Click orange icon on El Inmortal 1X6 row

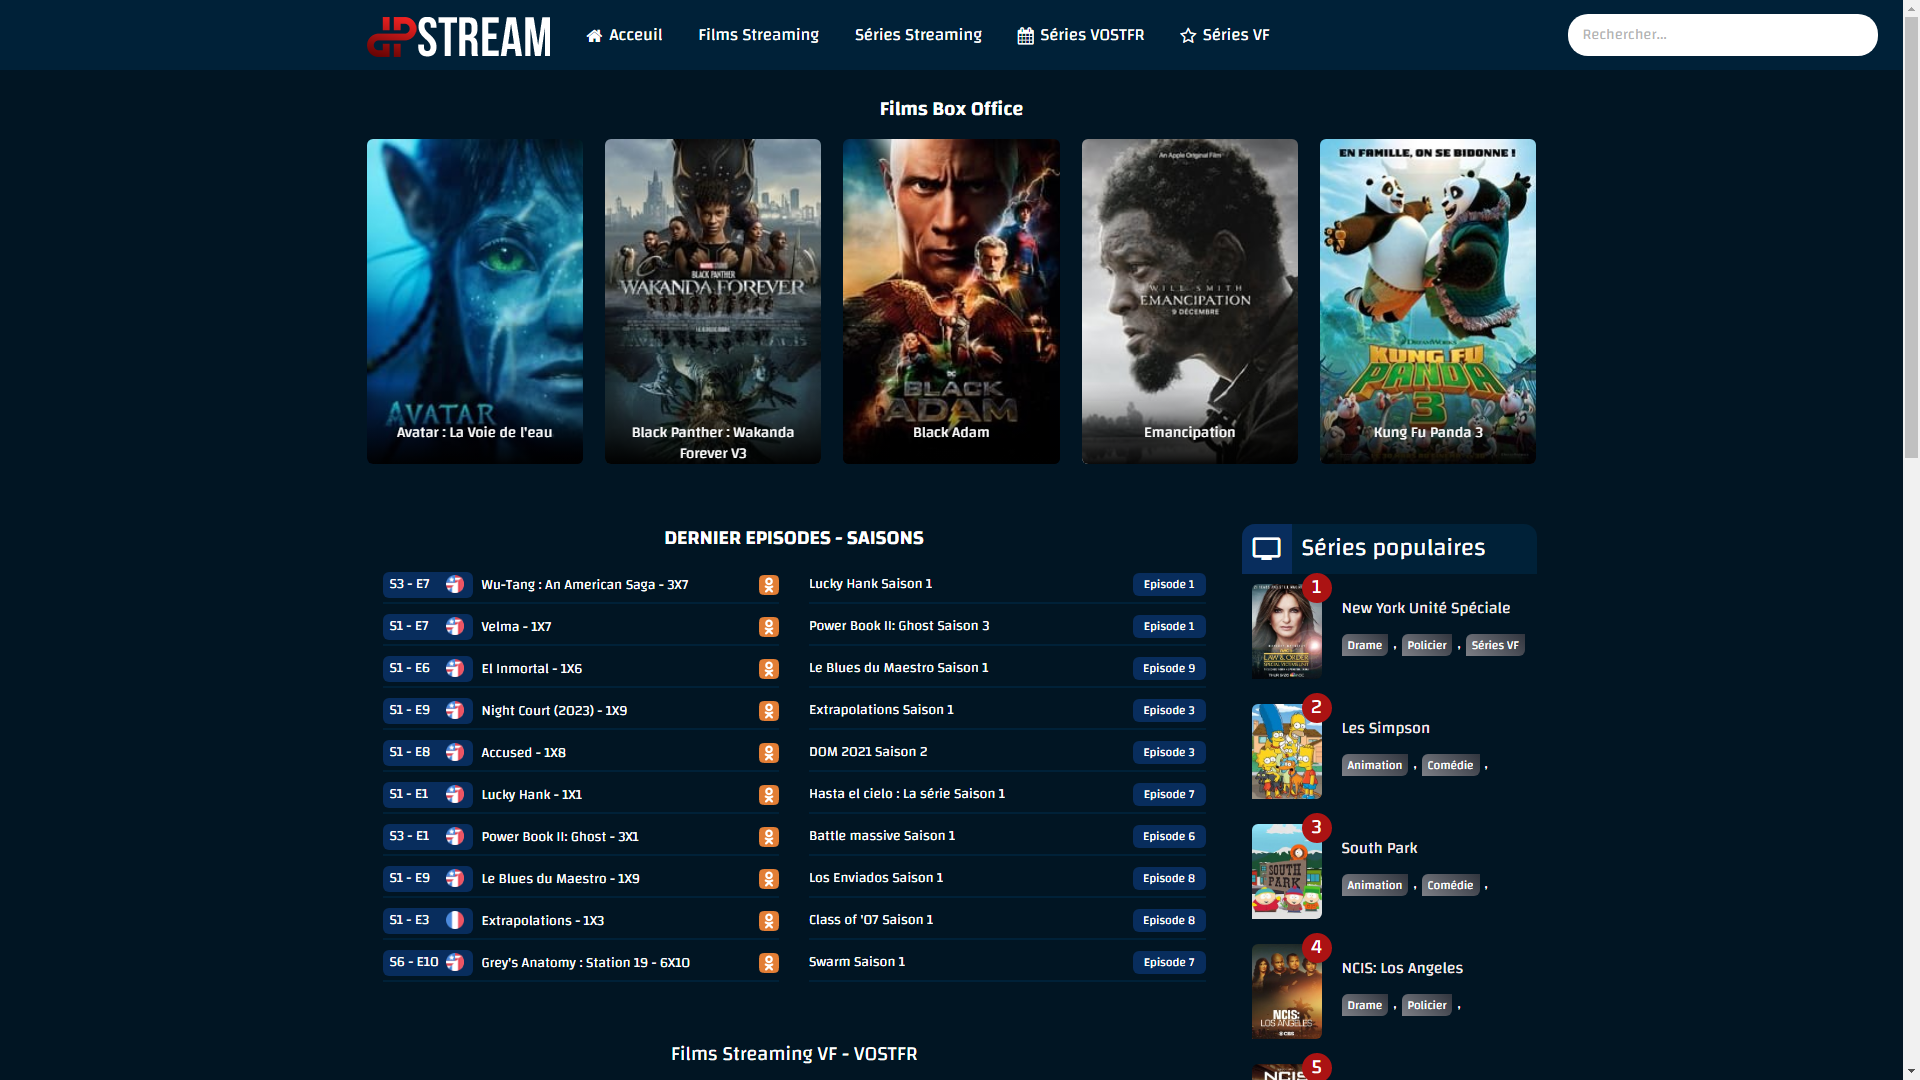point(768,669)
